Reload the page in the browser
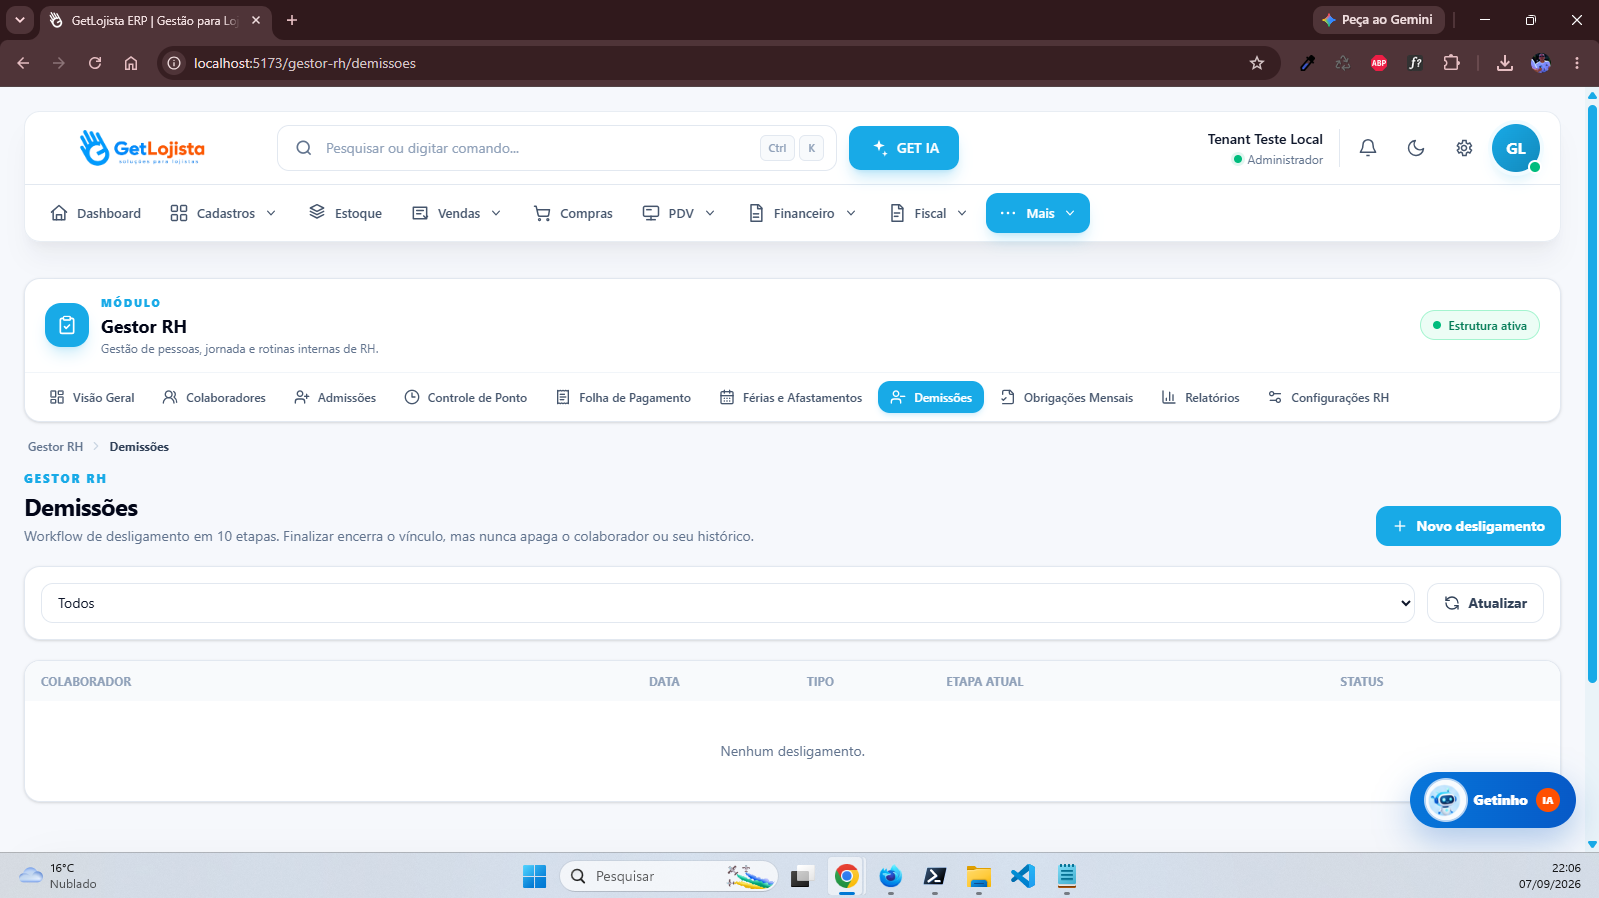The image size is (1599, 898). pos(95,63)
